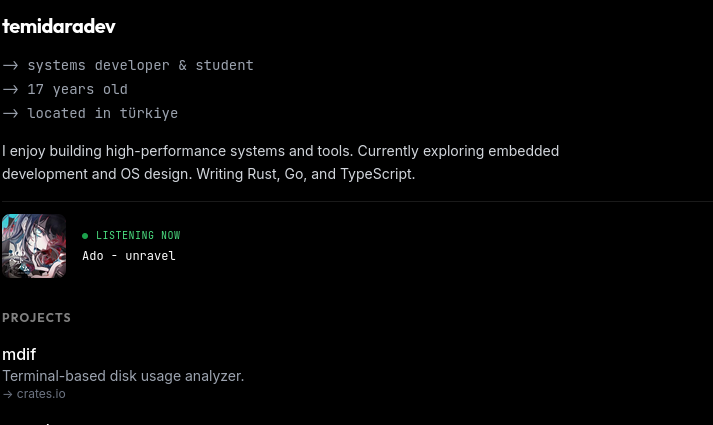Click the "located in türkiye" line
This screenshot has width=713, height=425.
click(102, 114)
